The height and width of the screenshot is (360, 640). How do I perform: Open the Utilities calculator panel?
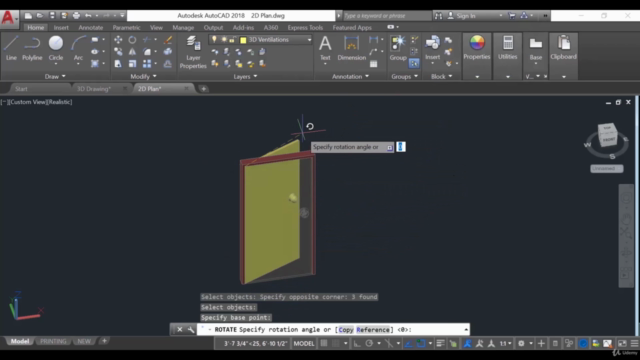(507, 48)
